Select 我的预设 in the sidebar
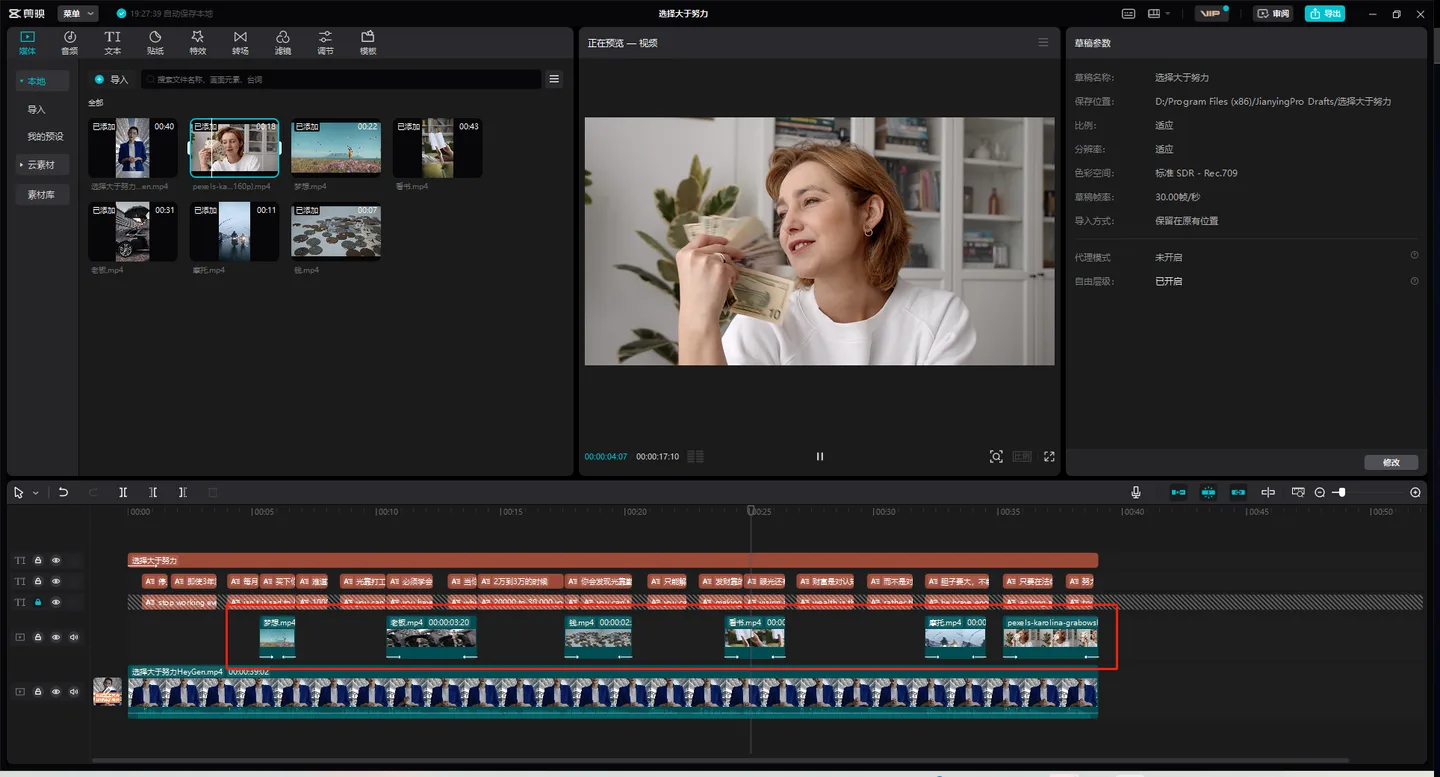 [x=45, y=136]
